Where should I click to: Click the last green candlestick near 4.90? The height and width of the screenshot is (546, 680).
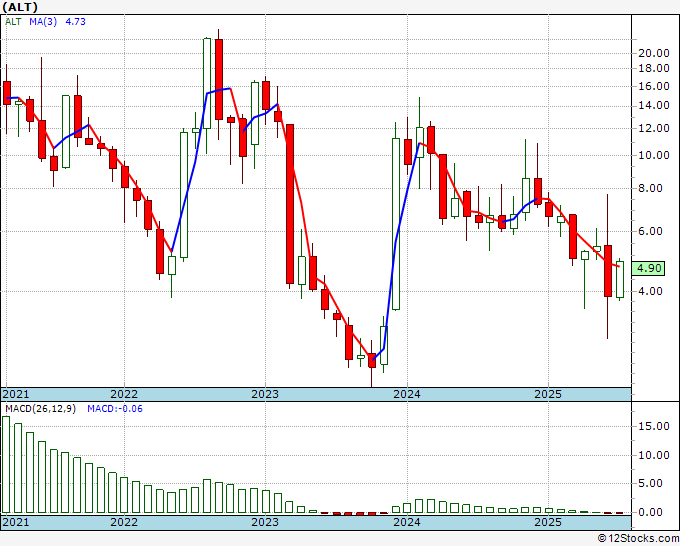point(620,279)
